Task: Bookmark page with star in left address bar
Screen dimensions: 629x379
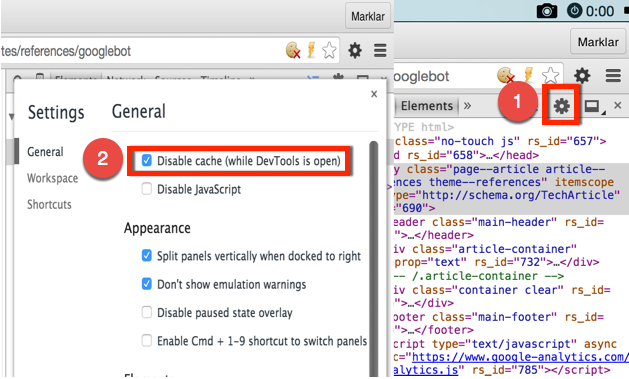Action: [329, 51]
